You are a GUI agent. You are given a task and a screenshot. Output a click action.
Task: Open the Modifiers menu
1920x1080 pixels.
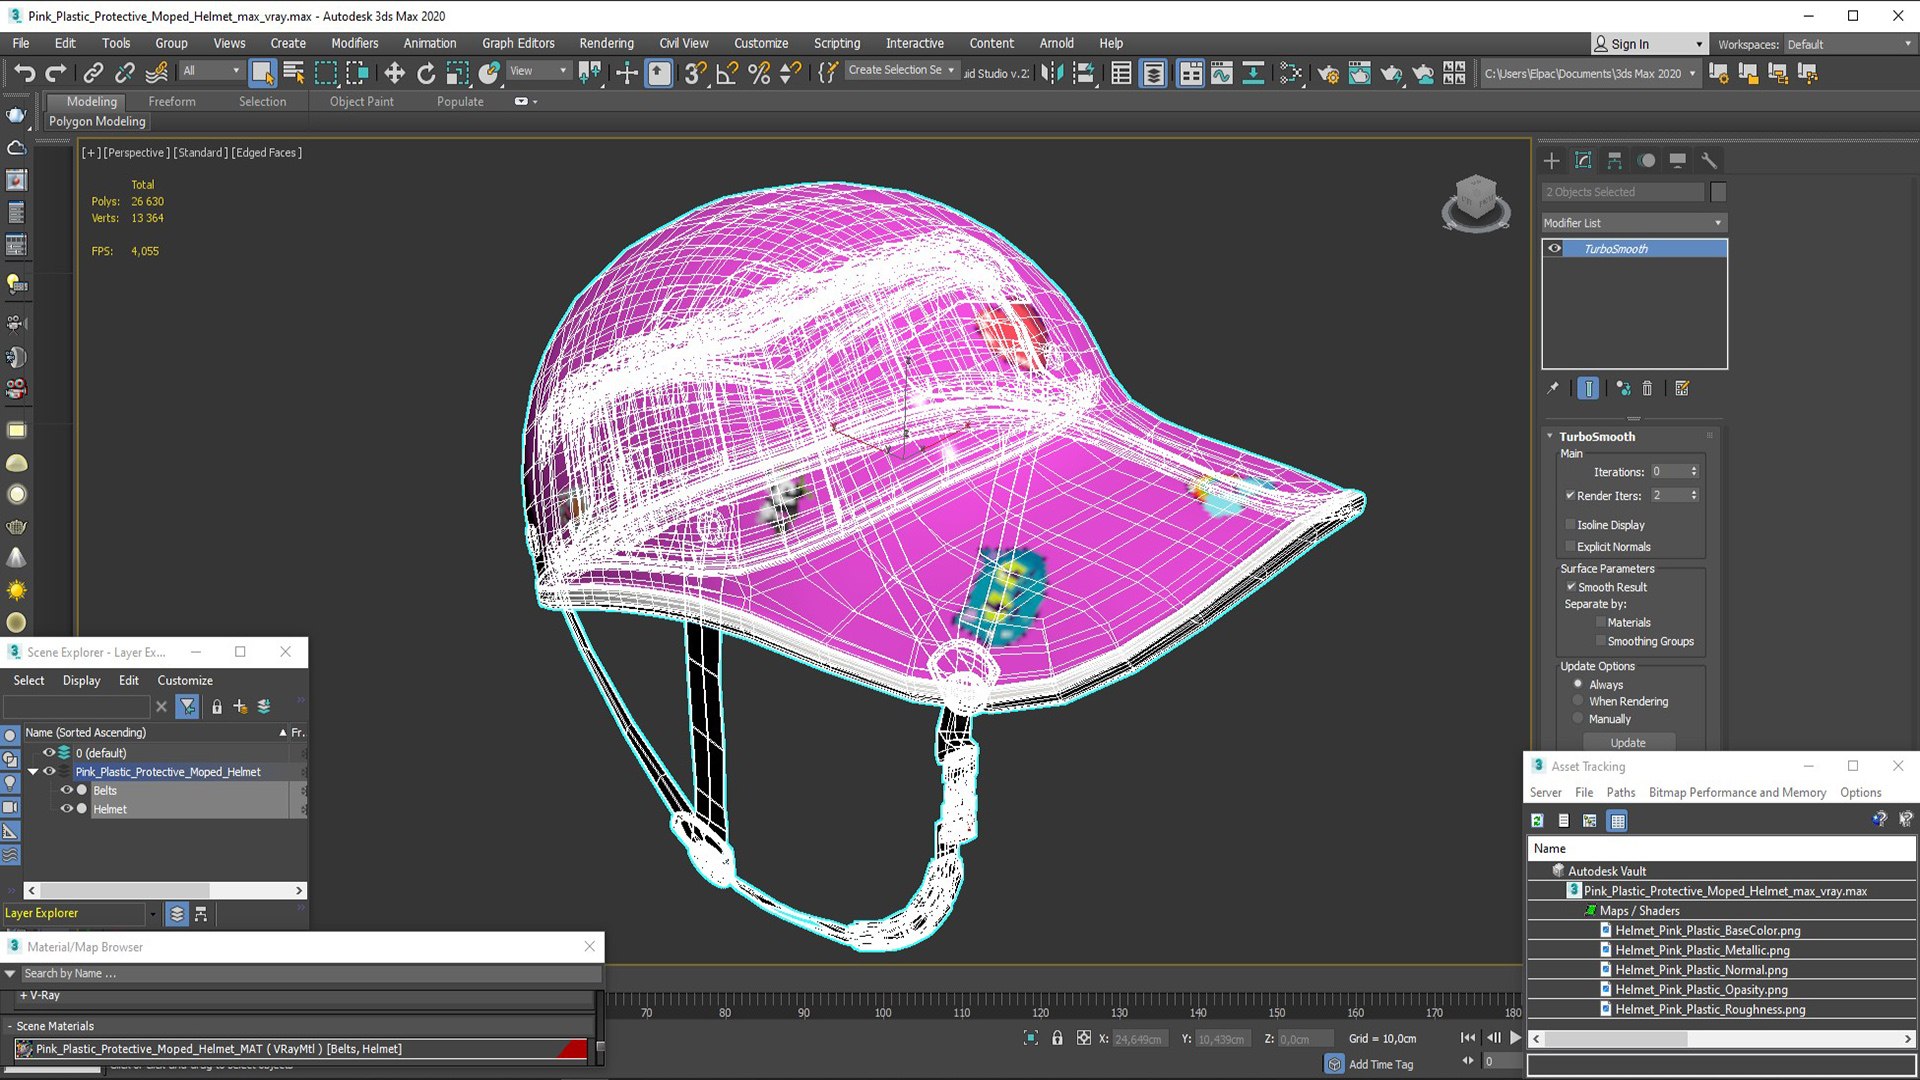tap(354, 43)
